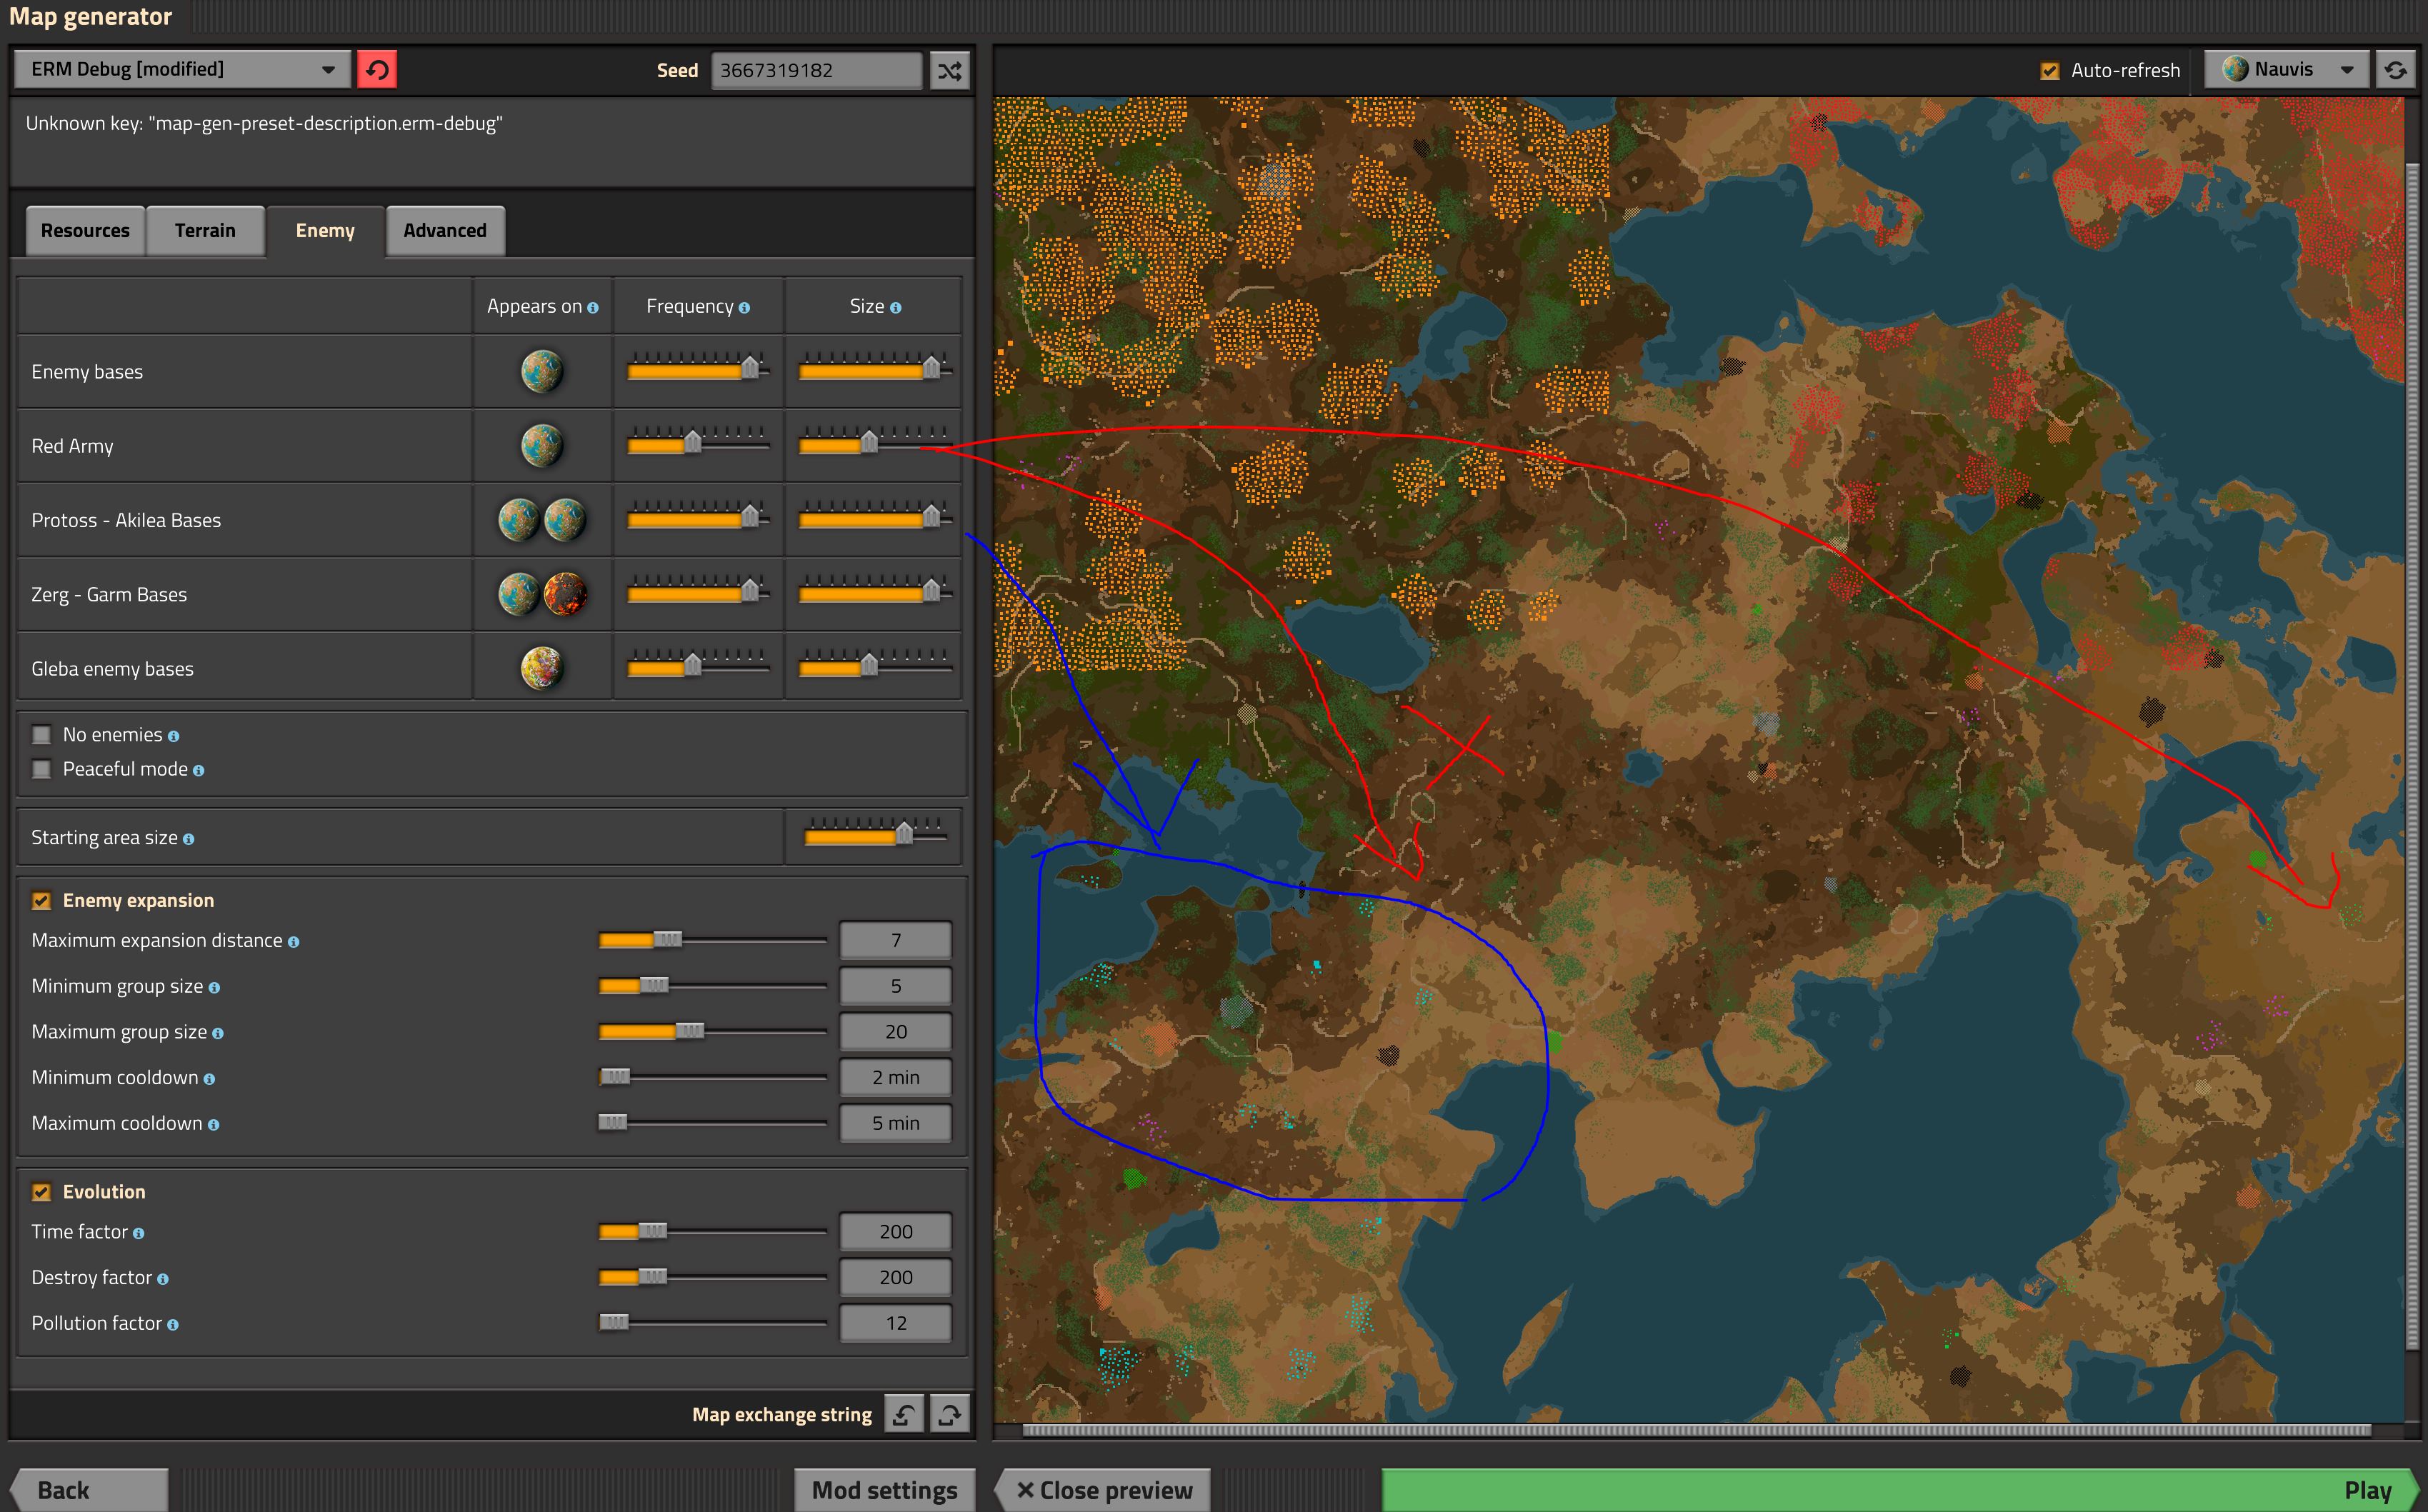Toggle the Auto-refresh checkbox
Viewport: 2428px width, 1512px height.
pyautogui.click(x=2050, y=70)
